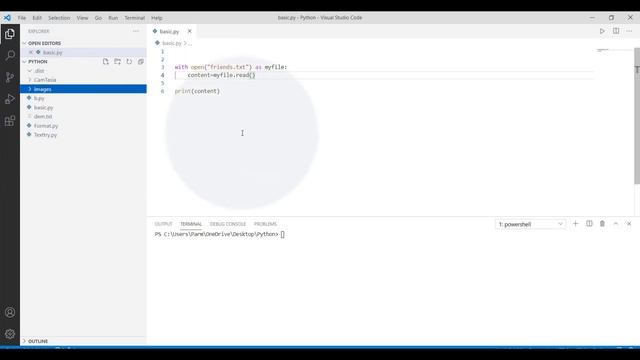Switch to the TERMINAL panel tab
This screenshot has height=360, width=640.
tap(191, 224)
